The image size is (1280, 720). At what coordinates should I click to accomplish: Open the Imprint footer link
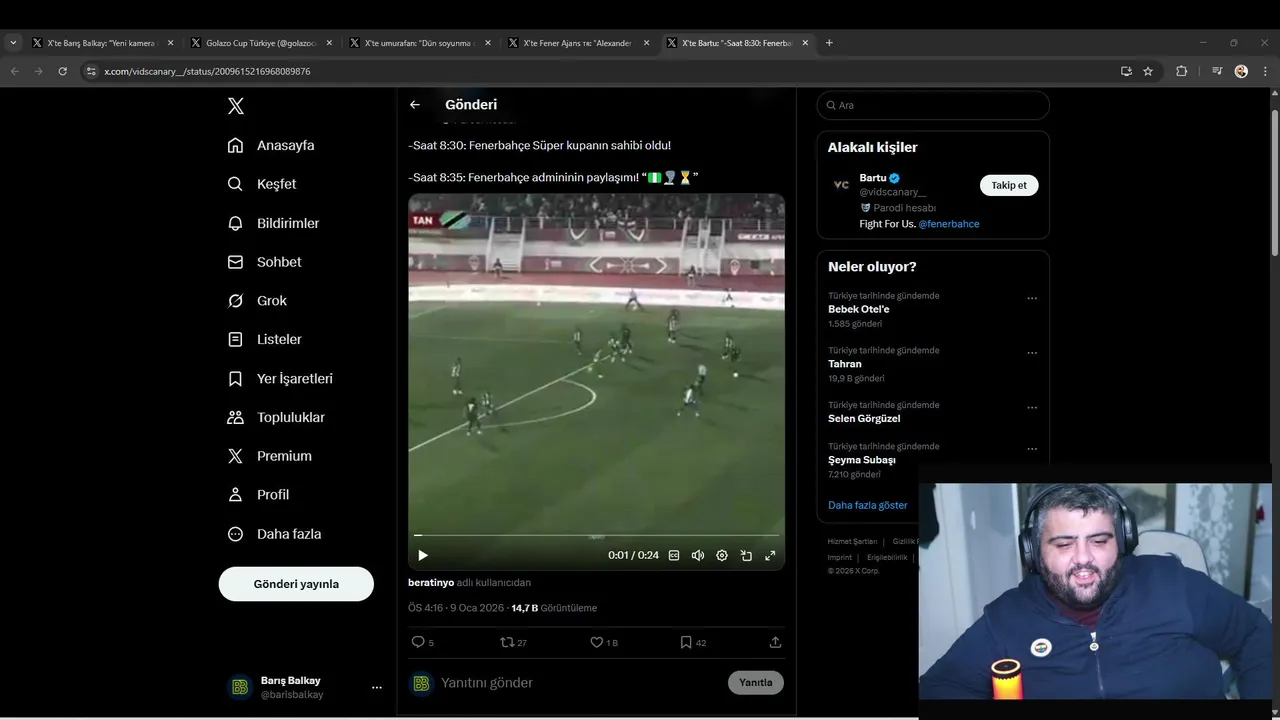pyautogui.click(x=840, y=557)
